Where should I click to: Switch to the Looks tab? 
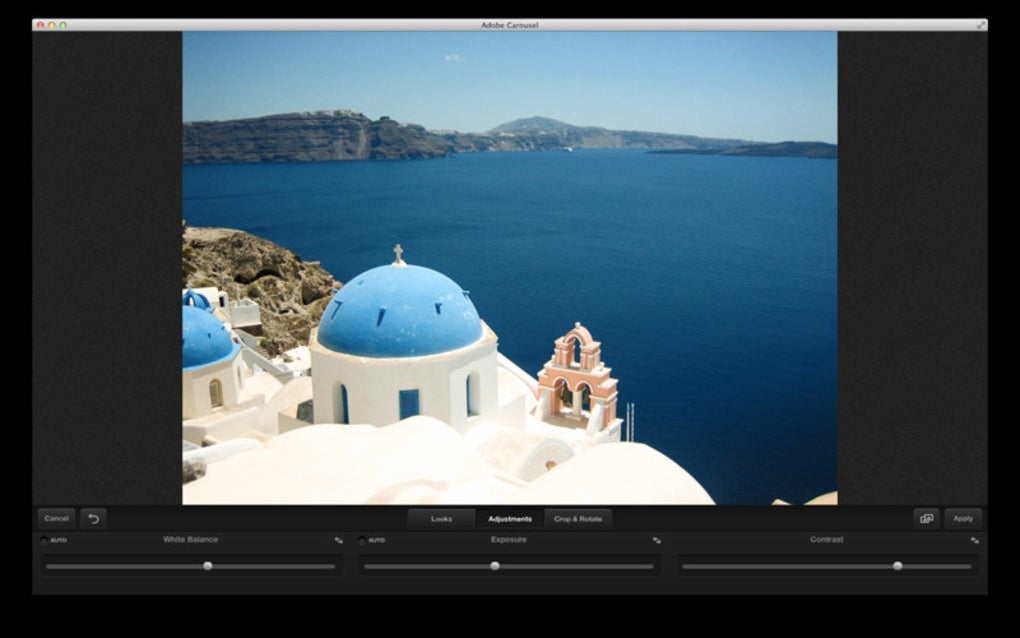pyautogui.click(x=441, y=518)
